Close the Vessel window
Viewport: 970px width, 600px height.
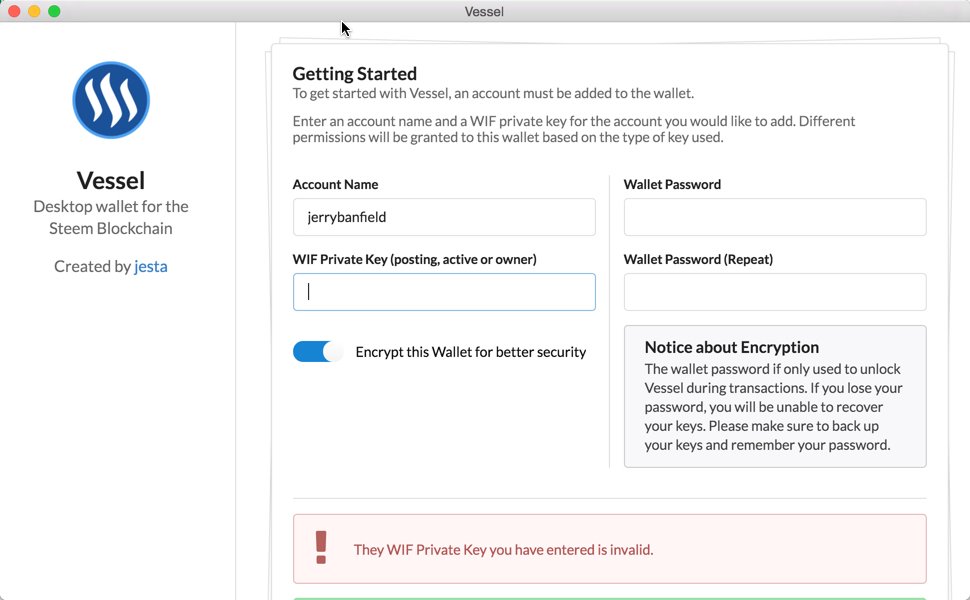click(14, 11)
